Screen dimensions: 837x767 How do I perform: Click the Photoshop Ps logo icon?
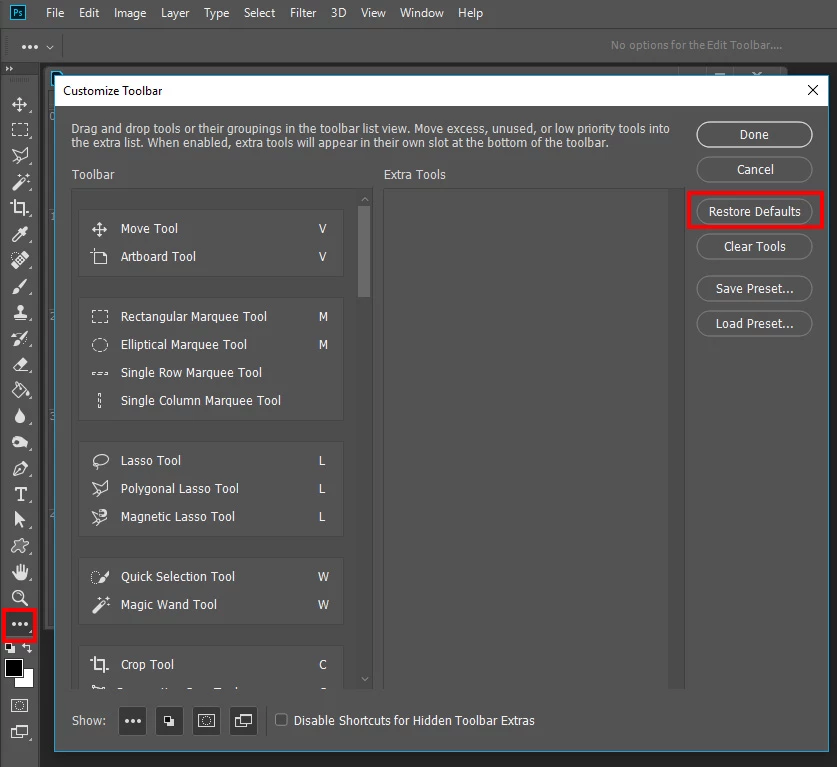coord(18,12)
